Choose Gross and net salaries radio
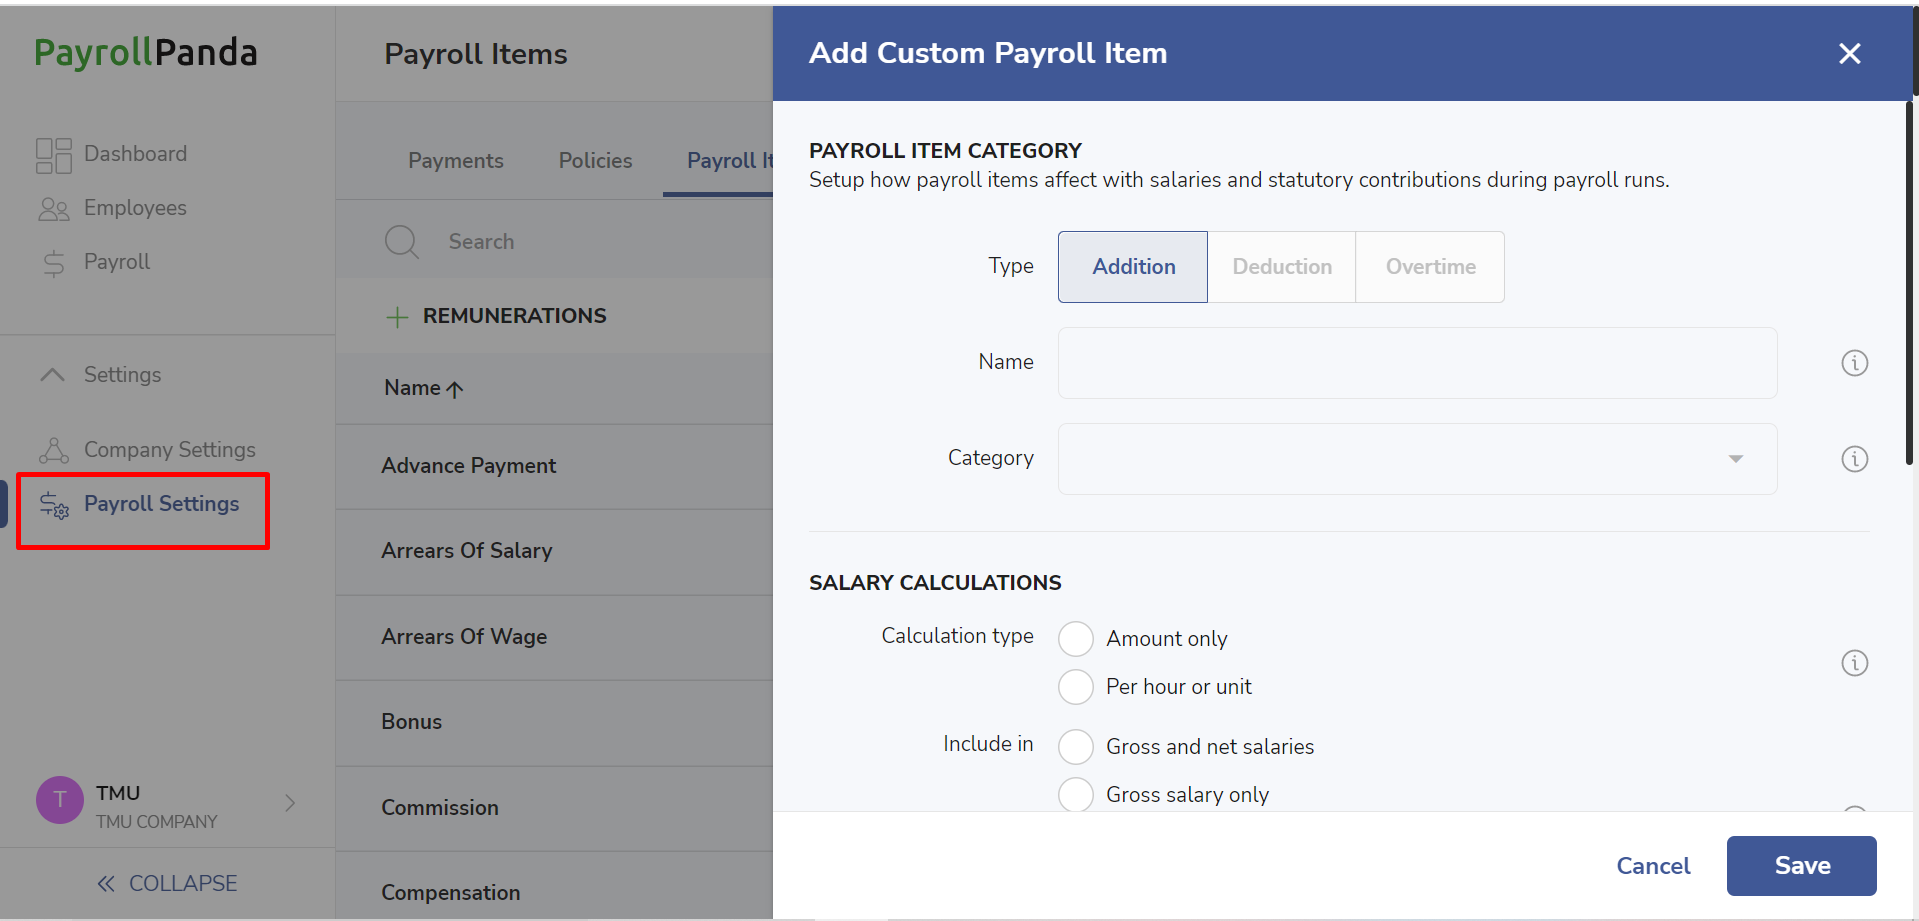 (1076, 747)
